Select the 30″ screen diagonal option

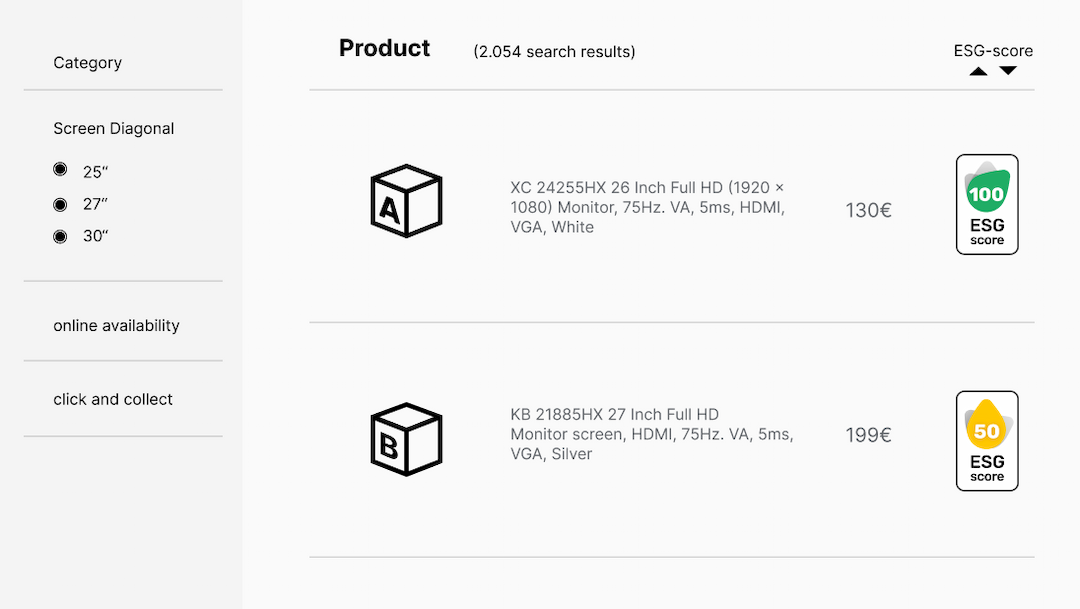pos(61,236)
